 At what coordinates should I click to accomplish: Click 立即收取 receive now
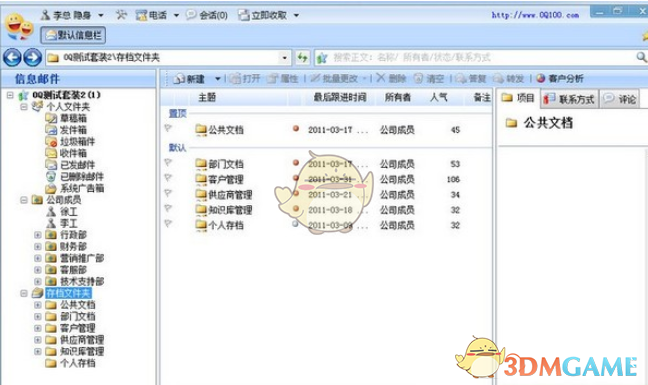pos(263,15)
